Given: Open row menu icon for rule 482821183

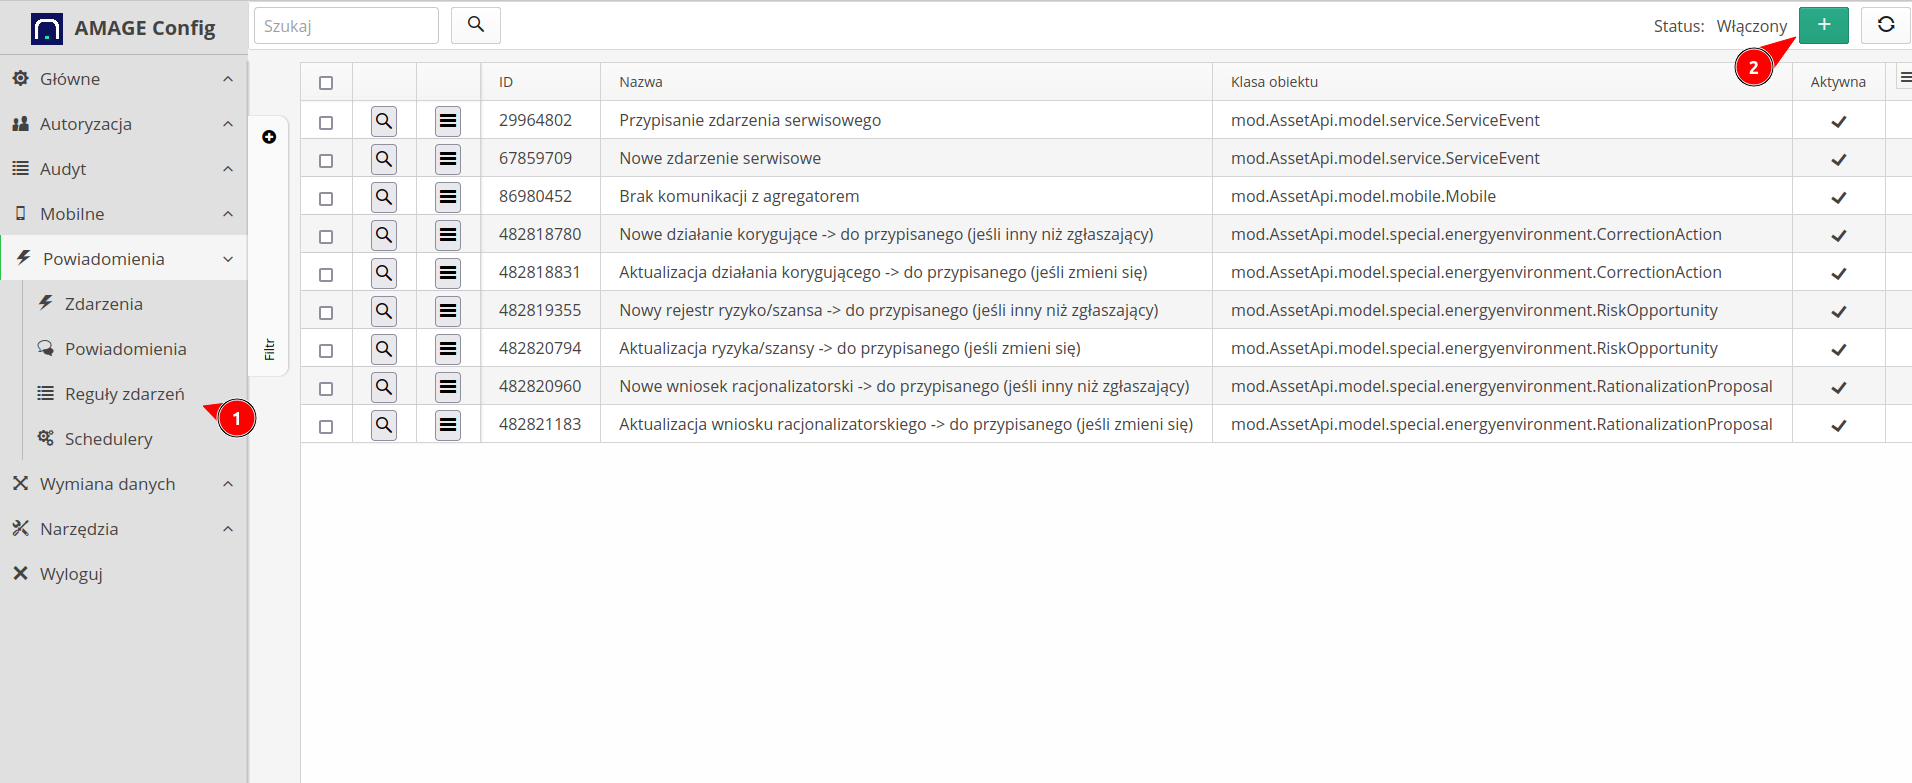Looking at the screenshot, I should [448, 425].
